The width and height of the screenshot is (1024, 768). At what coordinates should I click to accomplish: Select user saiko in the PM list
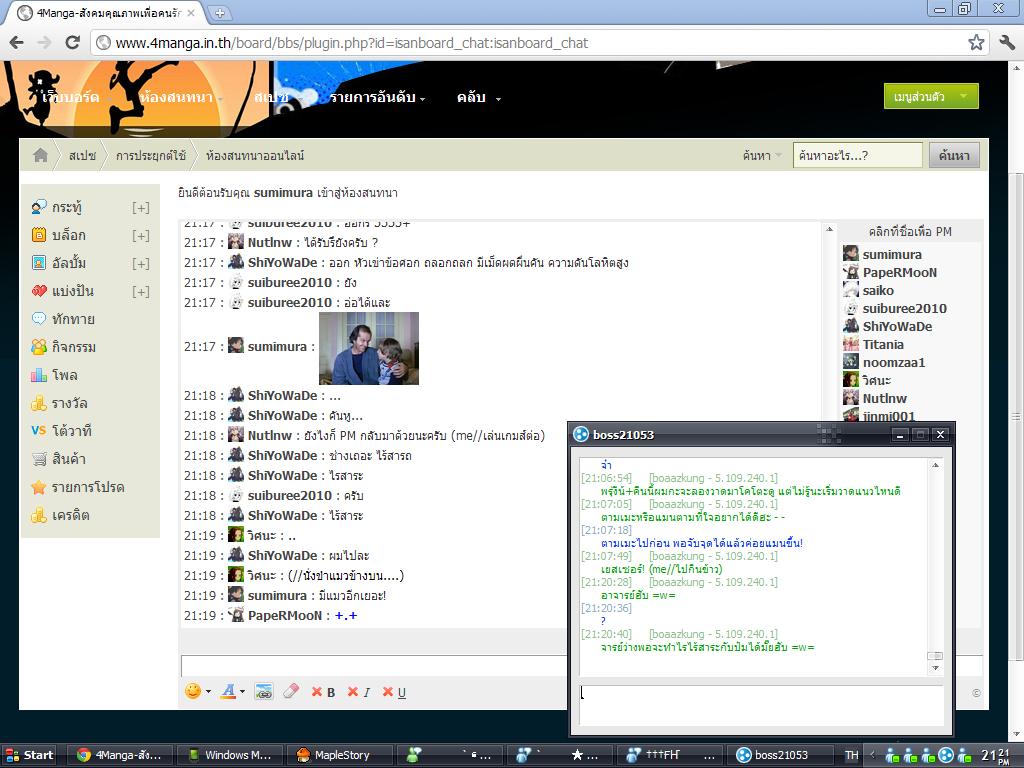pos(878,291)
